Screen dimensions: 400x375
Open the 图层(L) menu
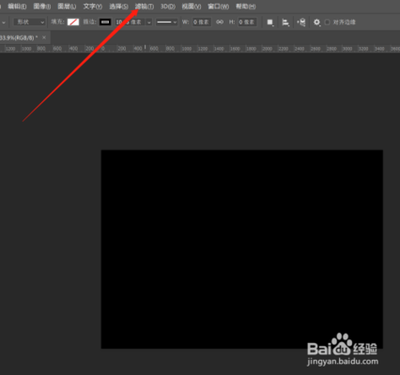click(x=67, y=6)
